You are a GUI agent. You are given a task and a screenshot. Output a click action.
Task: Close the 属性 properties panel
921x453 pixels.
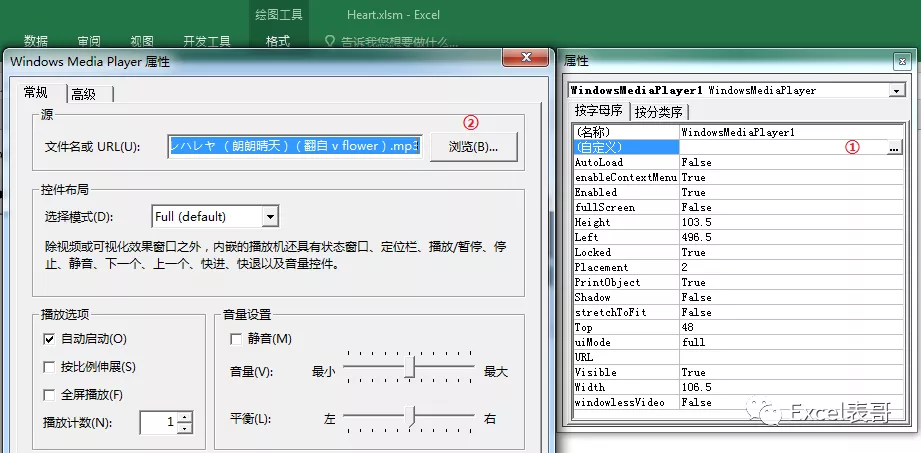click(902, 61)
